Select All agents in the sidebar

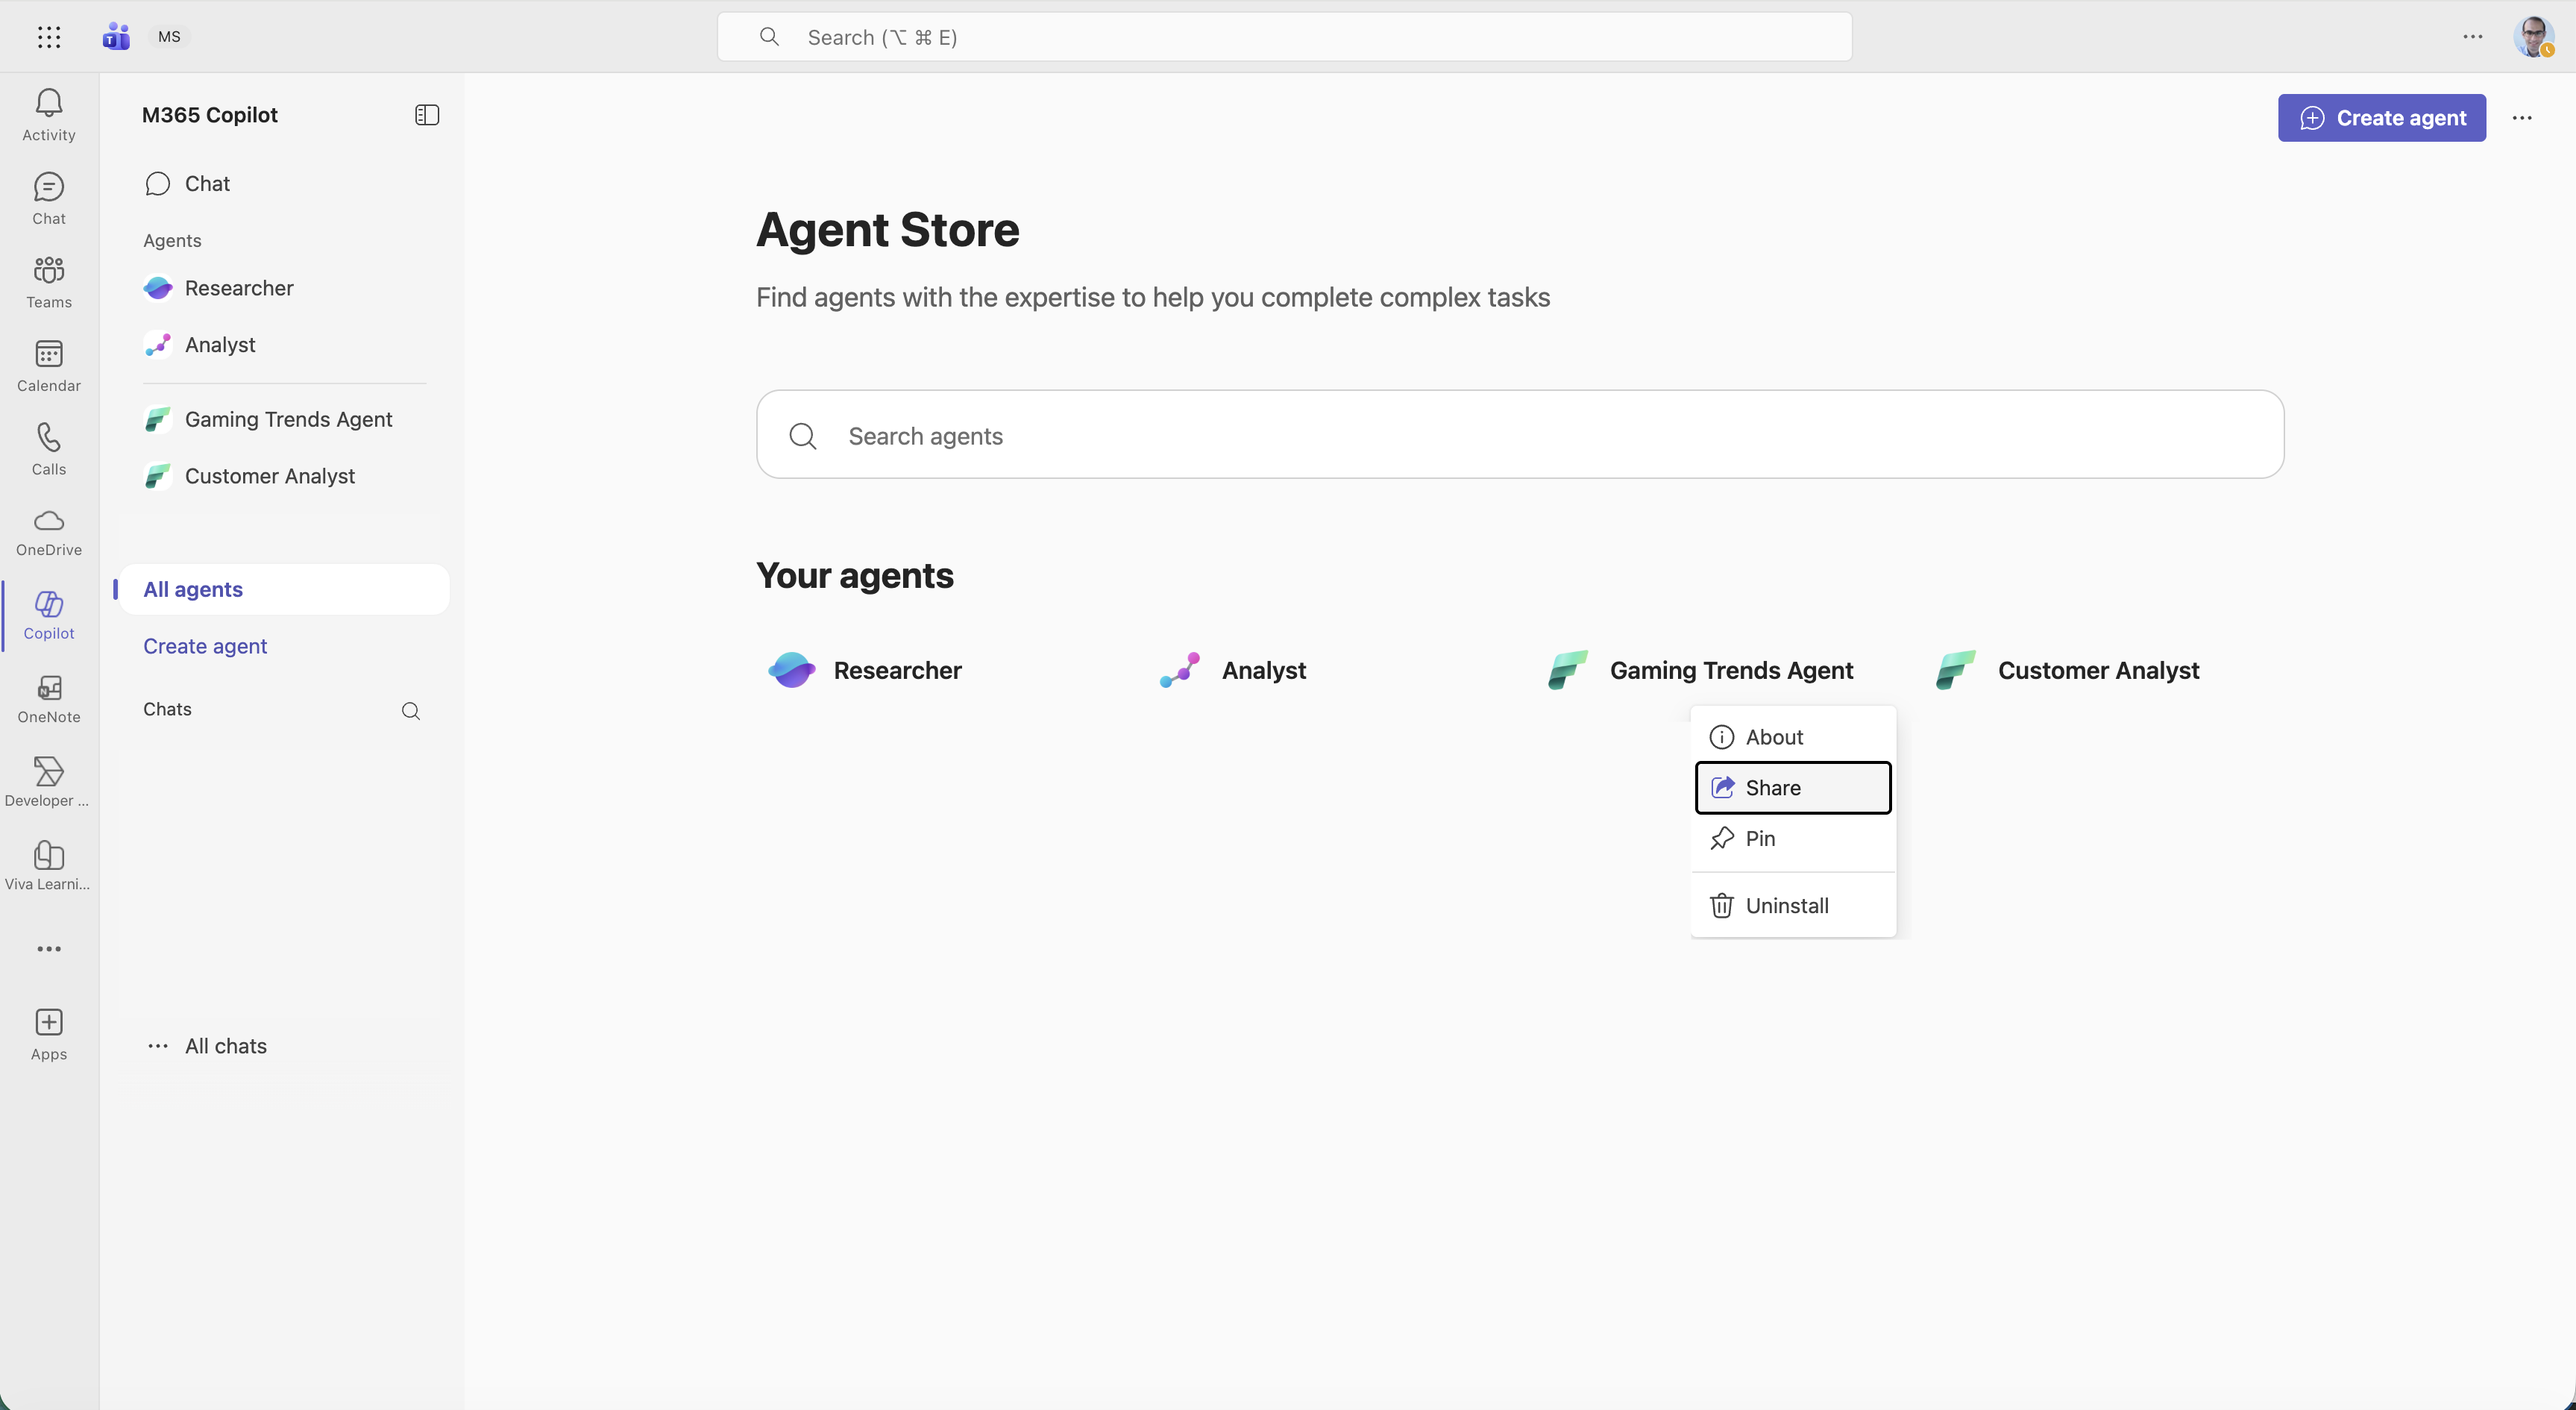tap(284, 590)
